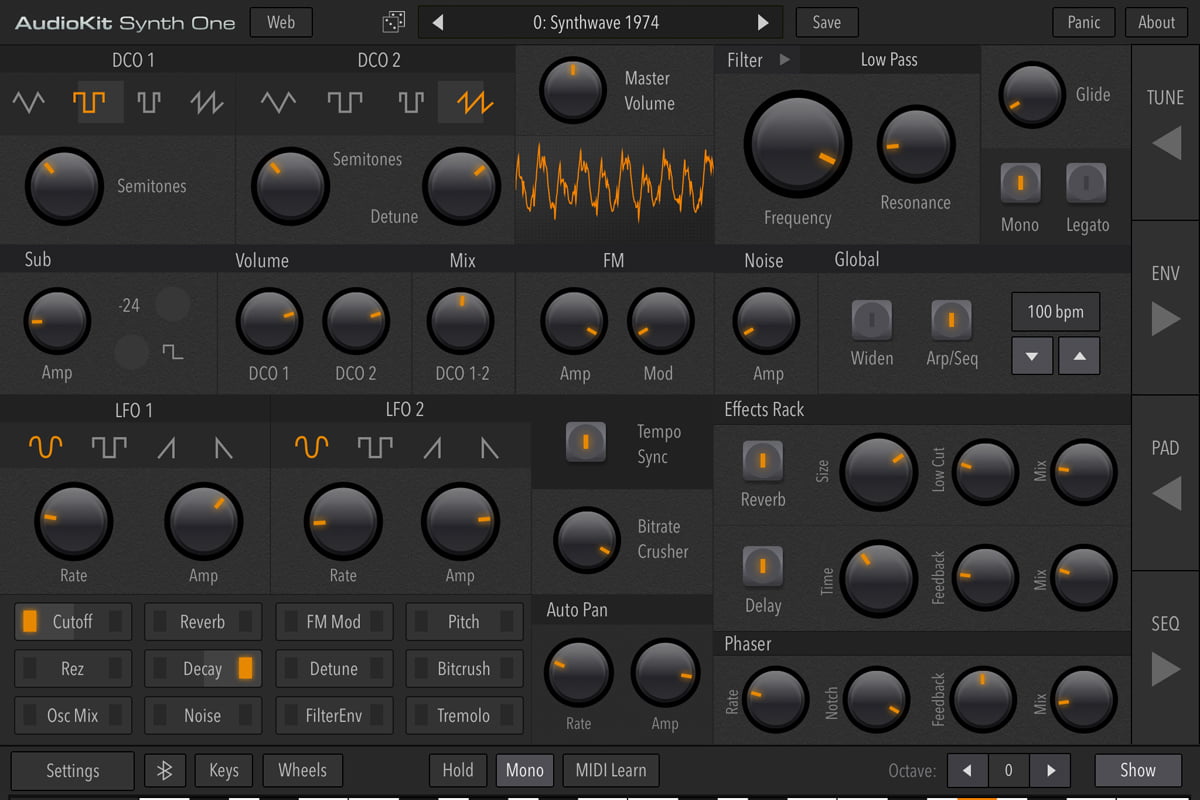Increase bpm with up arrow
Image resolution: width=1200 pixels, height=800 pixels.
tap(1079, 356)
